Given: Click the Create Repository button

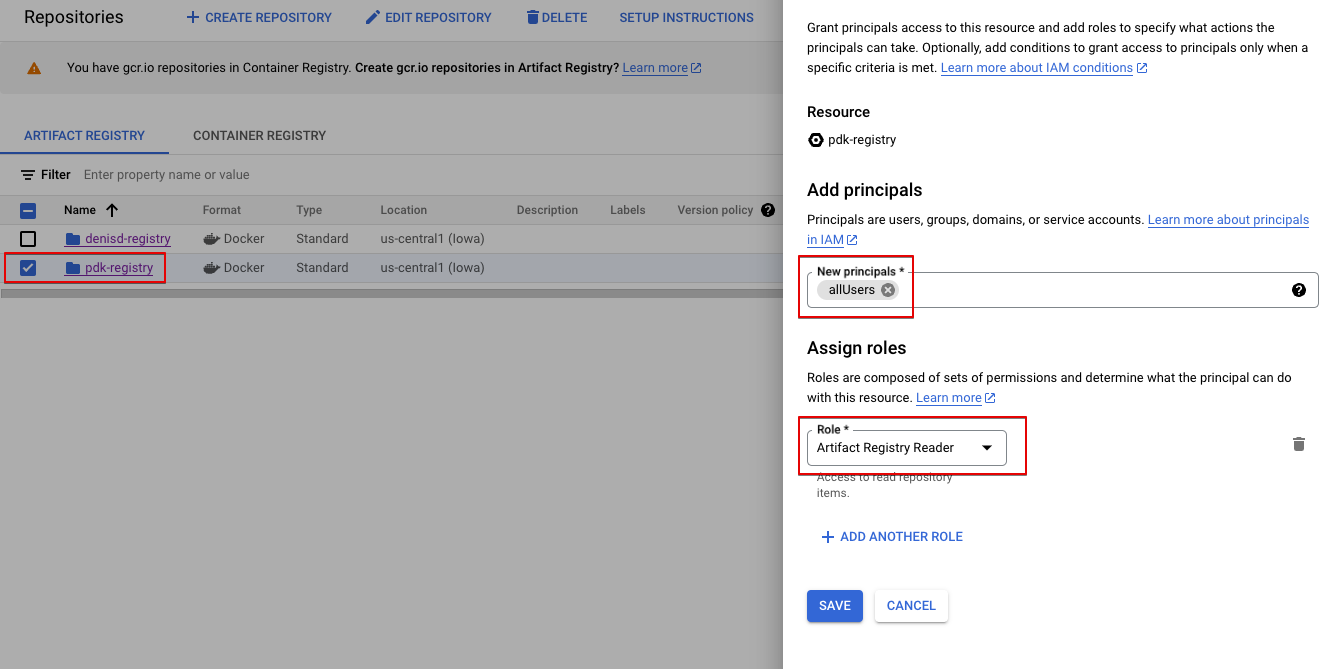Looking at the screenshot, I should click(259, 17).
